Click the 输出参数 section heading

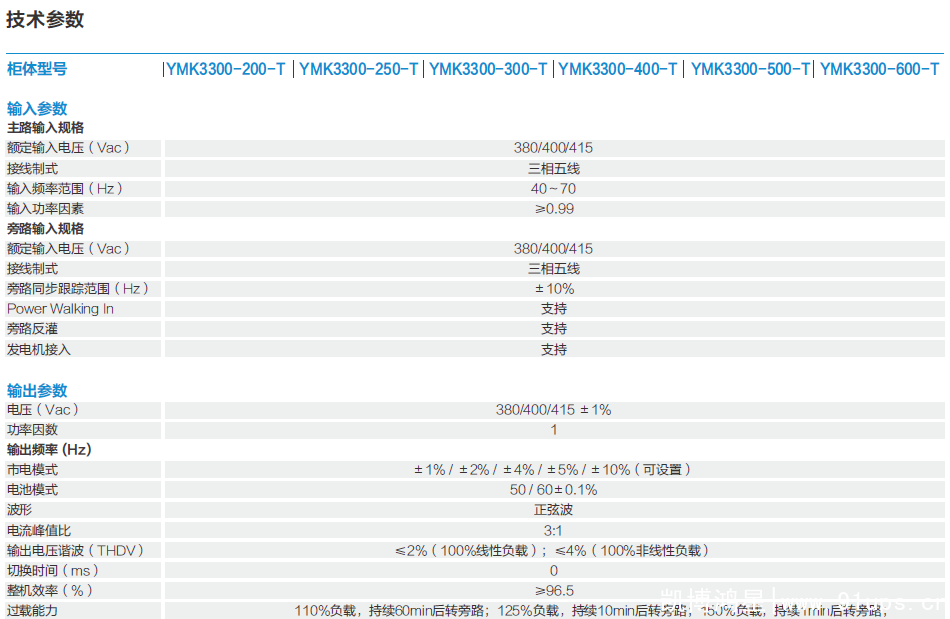click(x=37, y=390)
